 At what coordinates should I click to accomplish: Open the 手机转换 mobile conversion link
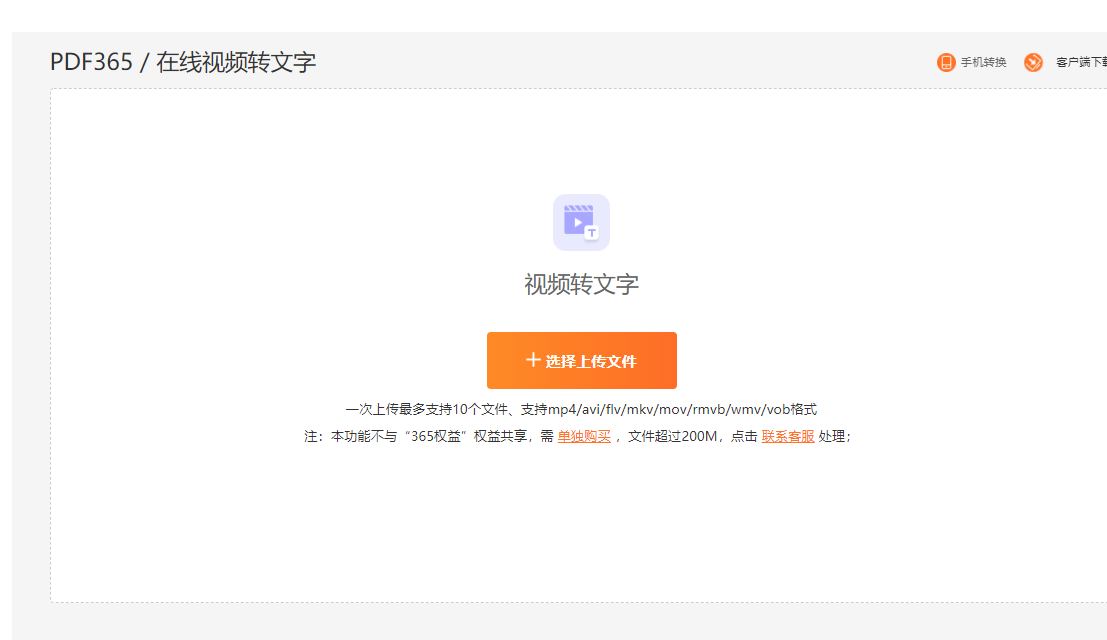pos(983,62)
